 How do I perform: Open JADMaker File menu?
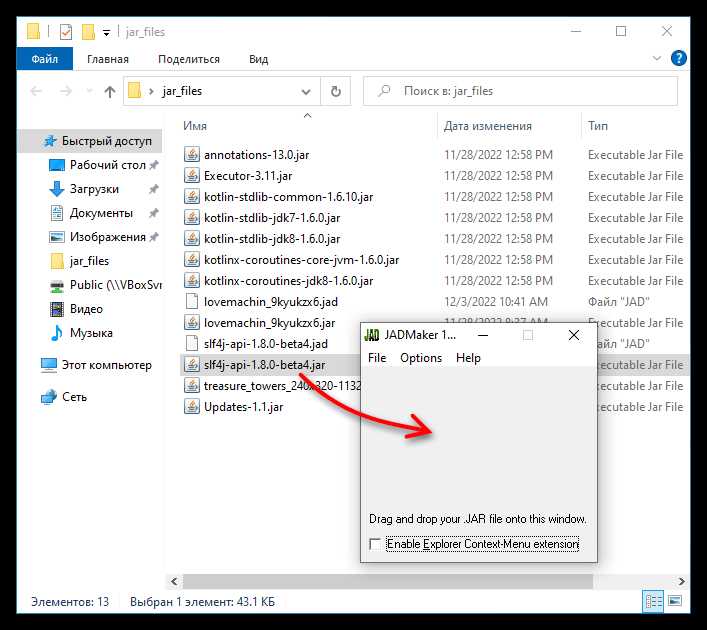coord(377,358)
